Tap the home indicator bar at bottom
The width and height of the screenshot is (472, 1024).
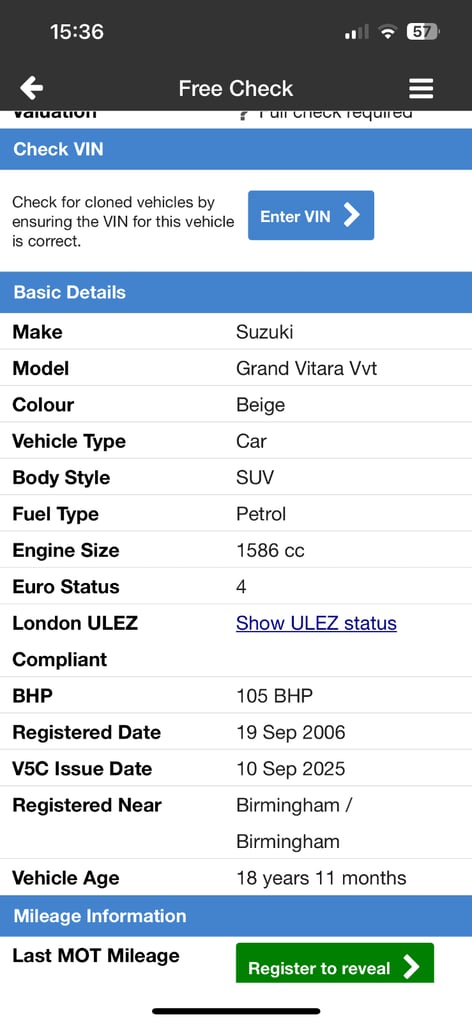[236, 1011]
